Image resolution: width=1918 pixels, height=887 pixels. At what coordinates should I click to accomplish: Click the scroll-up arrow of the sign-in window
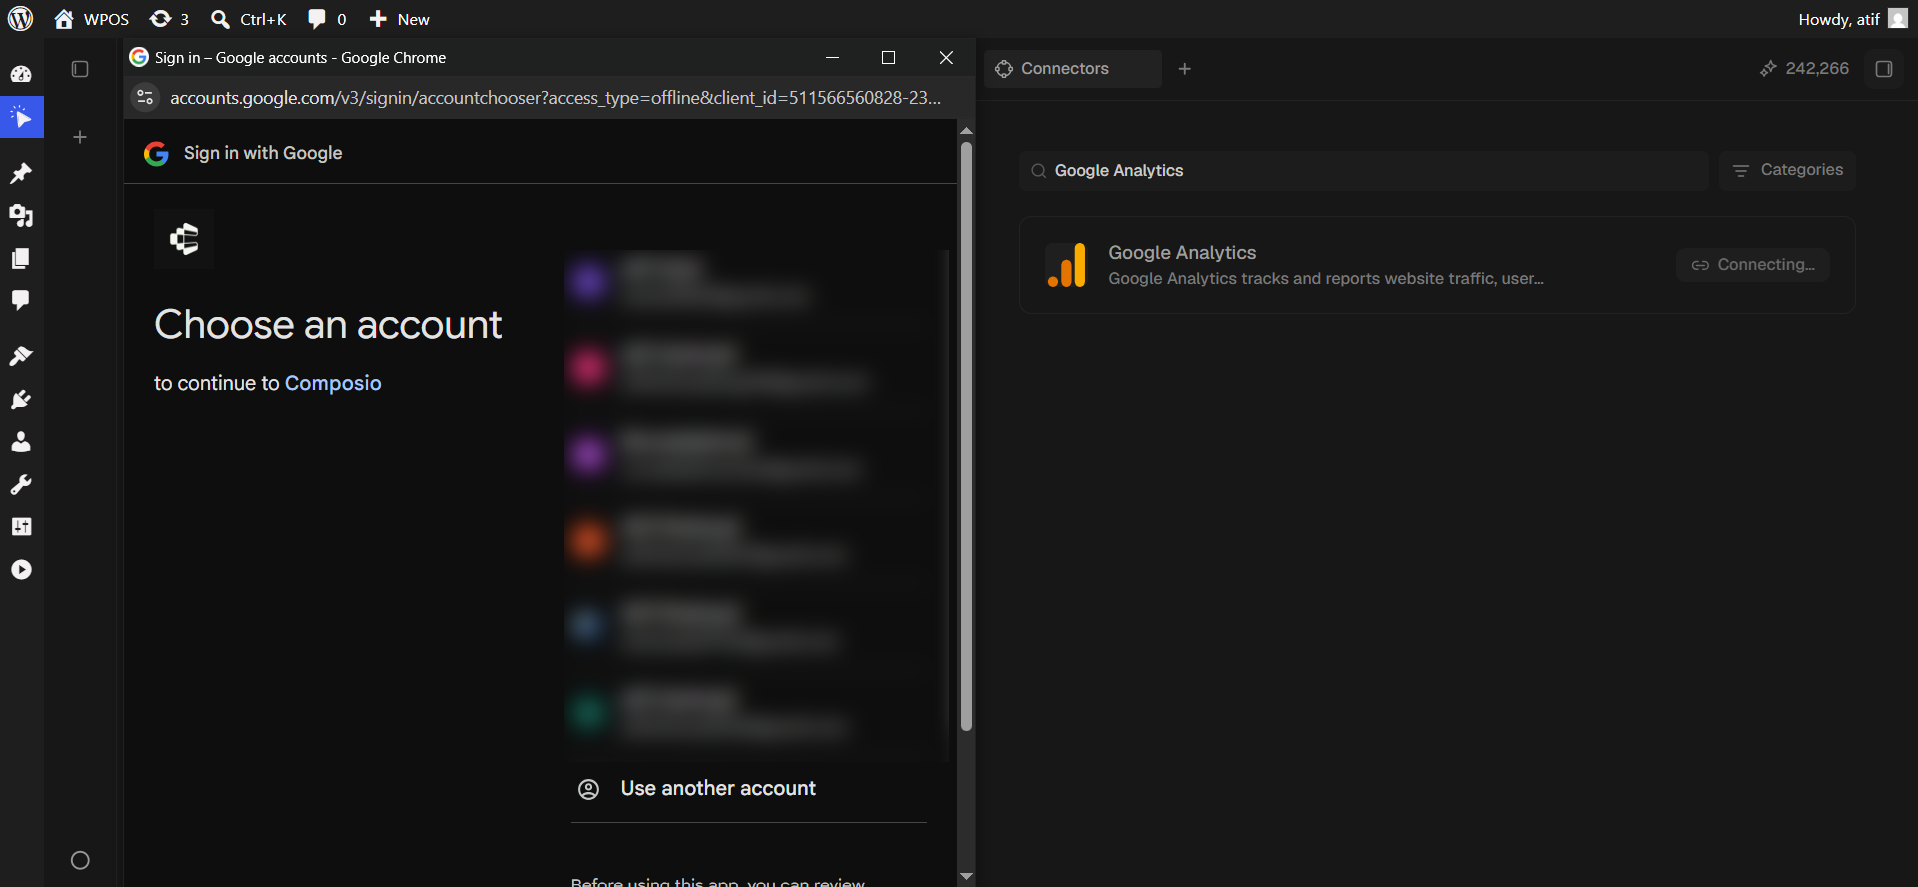(x=966, y=130)
